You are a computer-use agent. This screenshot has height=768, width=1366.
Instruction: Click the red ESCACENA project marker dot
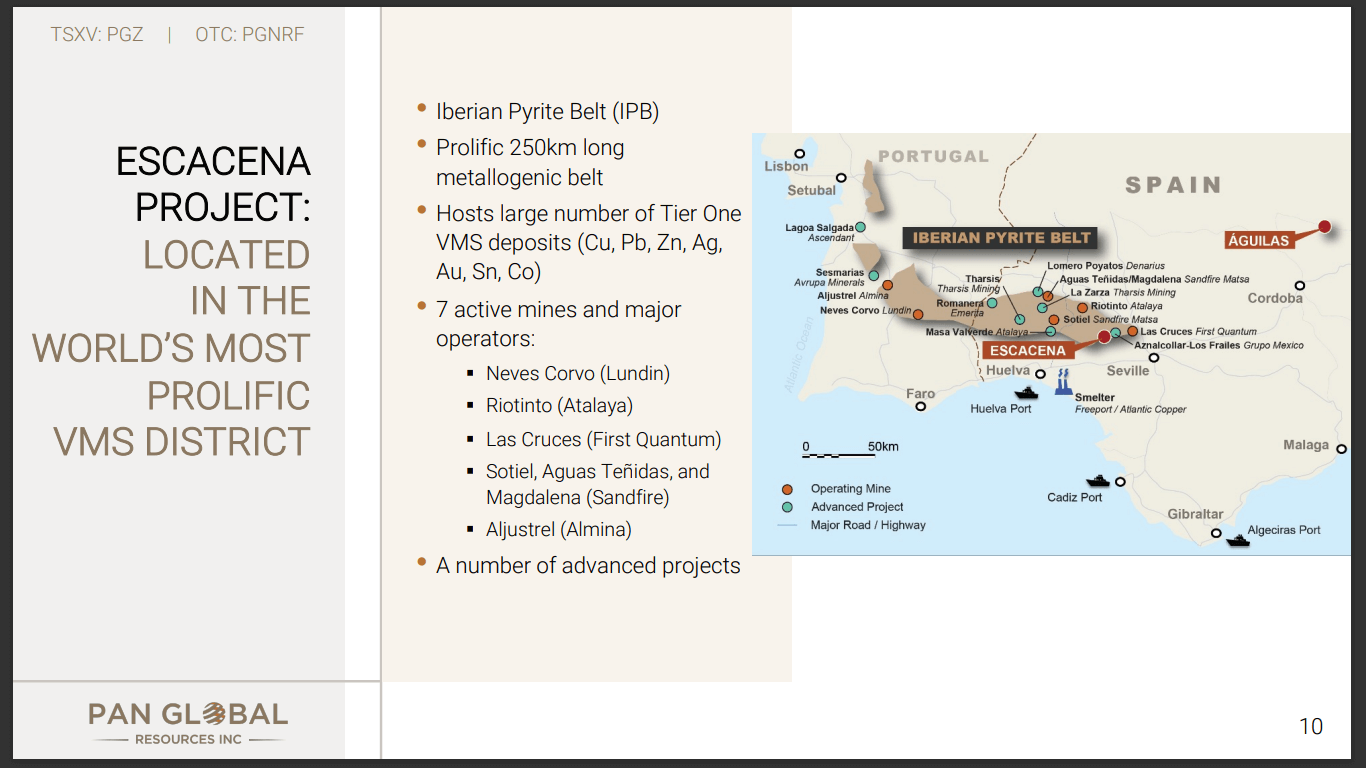[1104, 337]
